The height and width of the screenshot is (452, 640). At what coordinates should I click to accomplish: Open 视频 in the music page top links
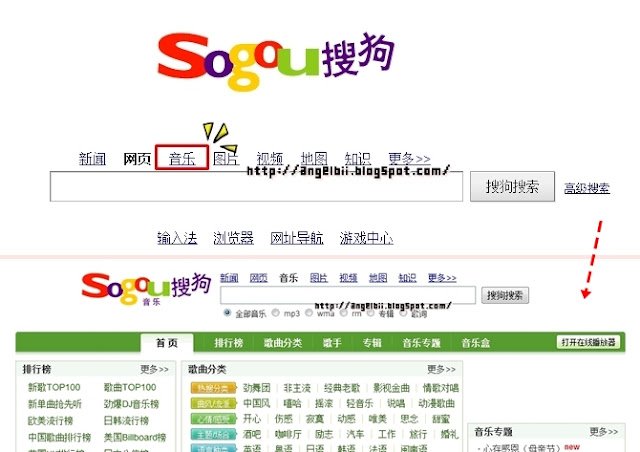[x=348, y=278]
